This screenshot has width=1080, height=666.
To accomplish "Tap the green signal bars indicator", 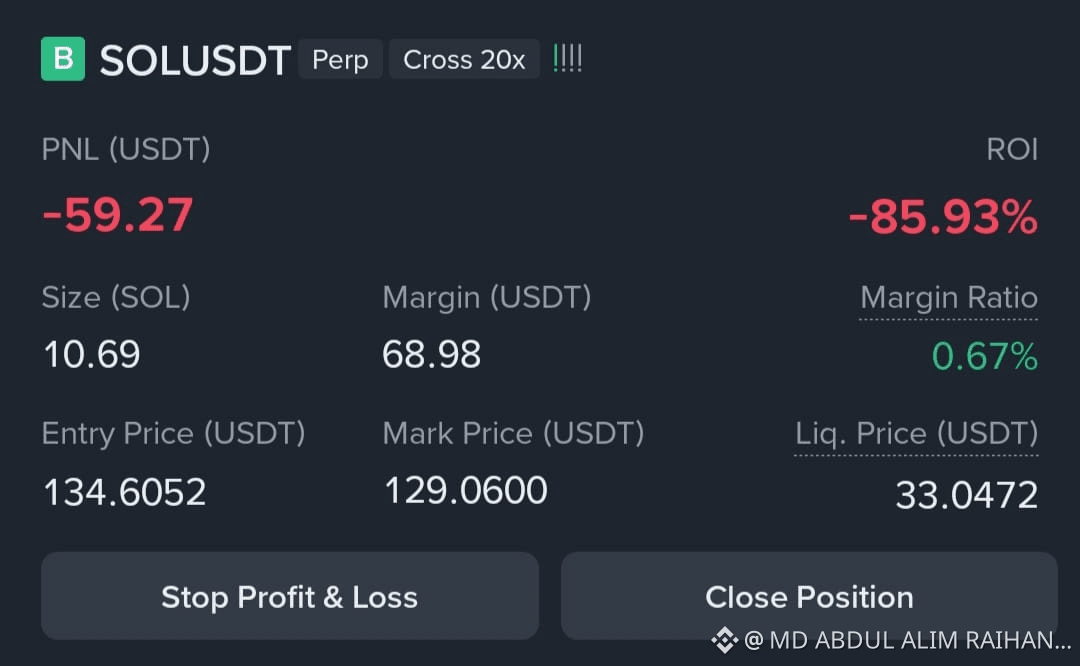I will [x=568, y=59].
